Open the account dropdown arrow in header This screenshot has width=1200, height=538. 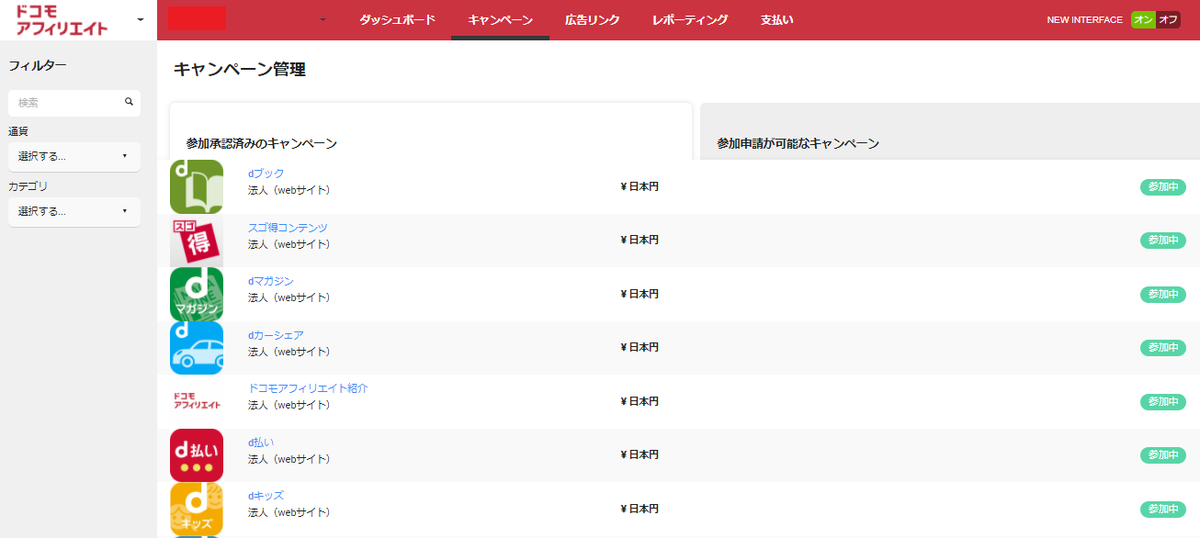323,20
